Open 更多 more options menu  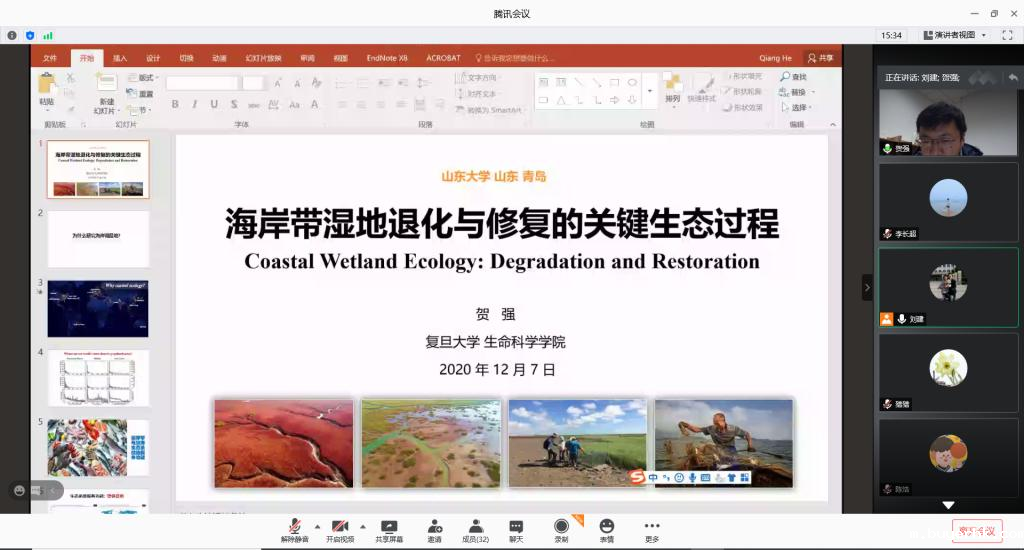pyautogui.click(x=652, y=529)
